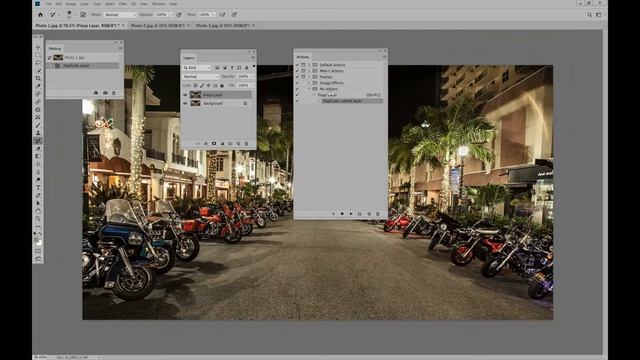This screenshot has height=360, width=640.
Task: Create new action in Actions panel
Action: pyautogui.click(x=369, y=213)
